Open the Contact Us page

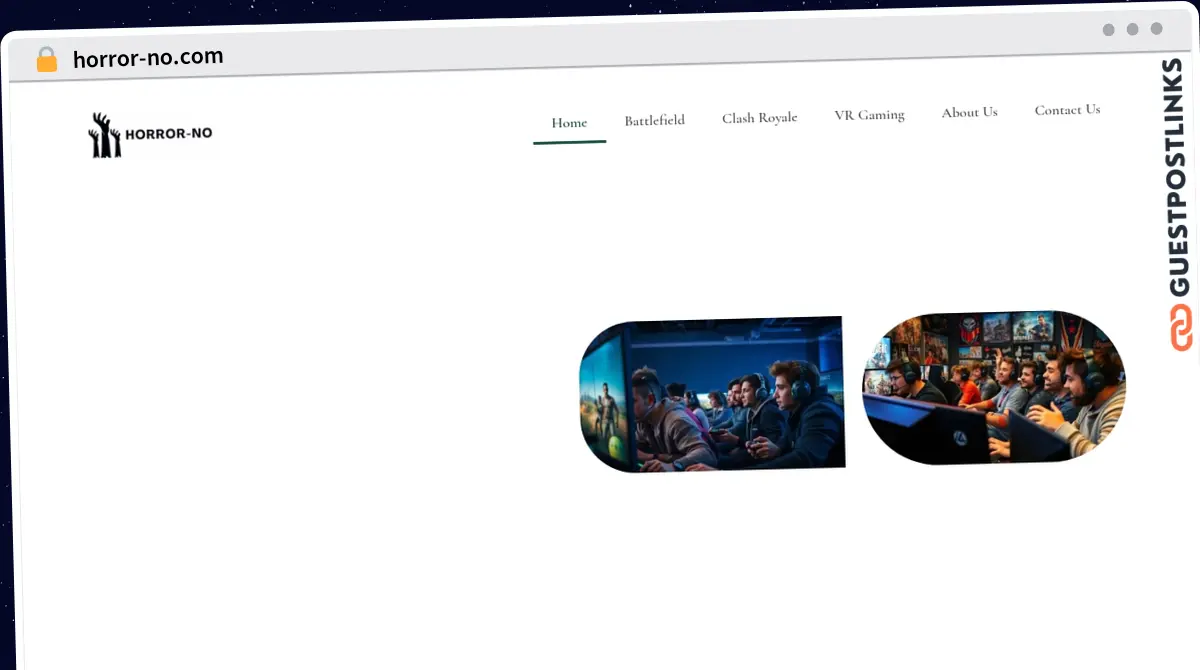(x=1067, y=110)
